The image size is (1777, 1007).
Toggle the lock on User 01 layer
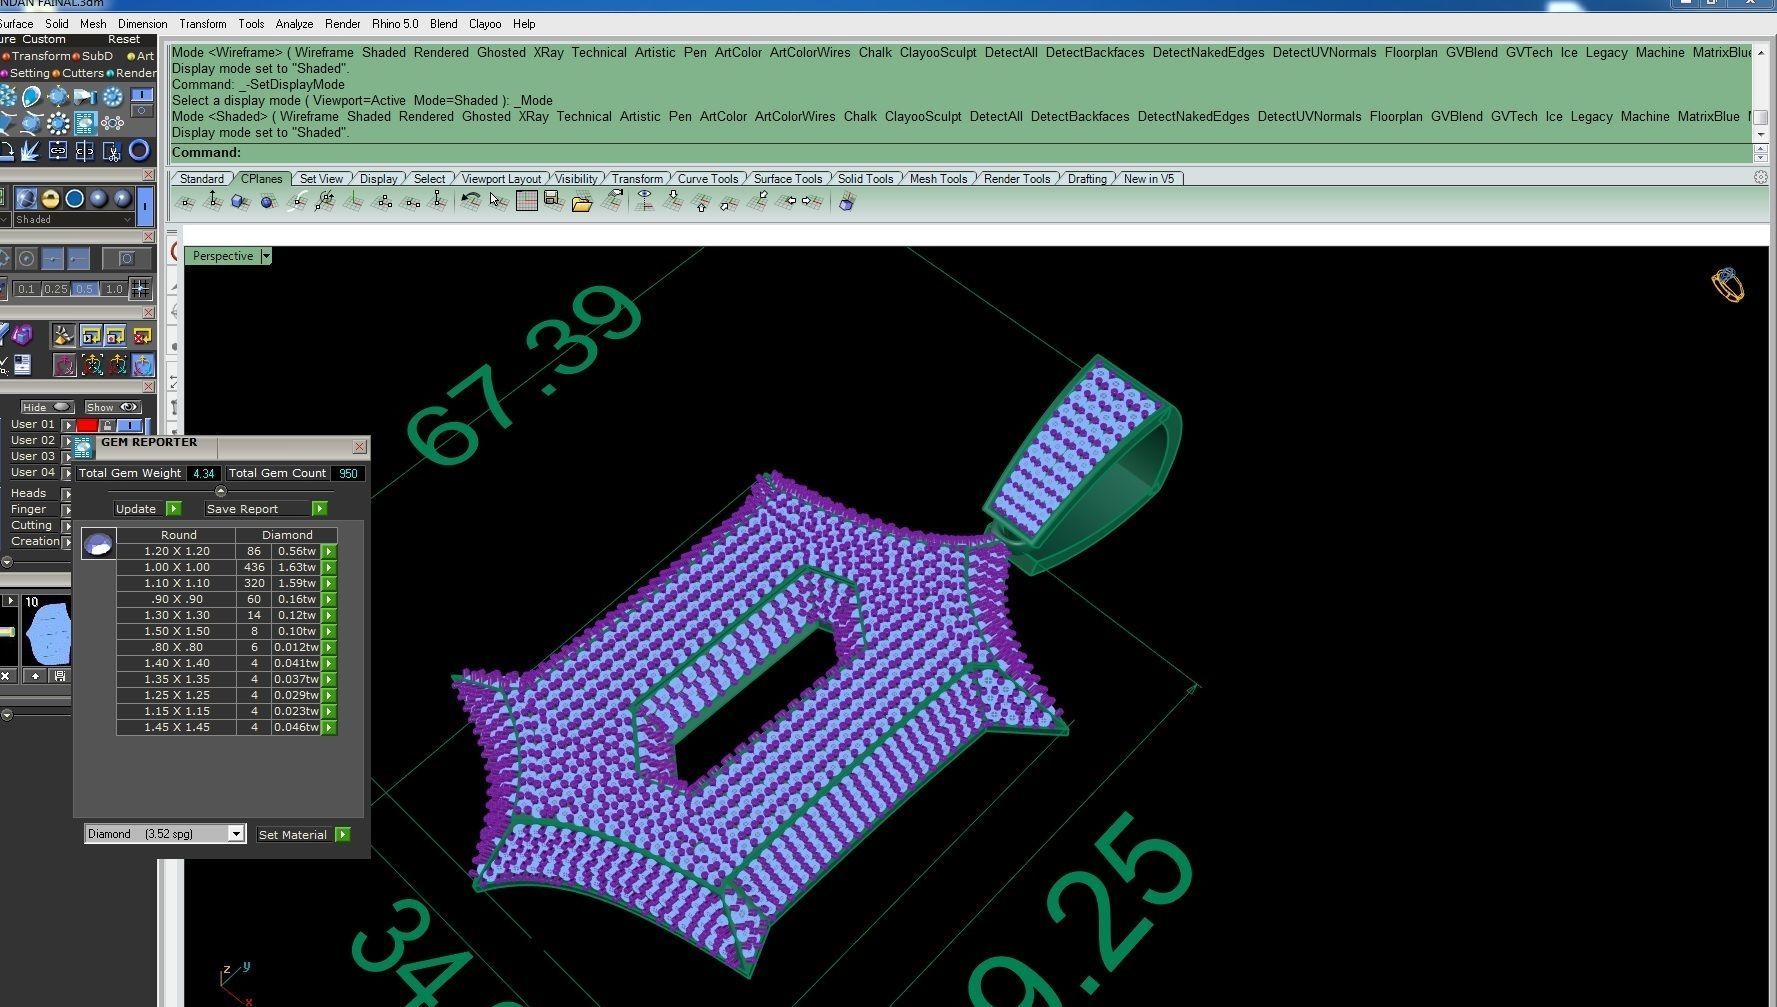click(108, 425)
